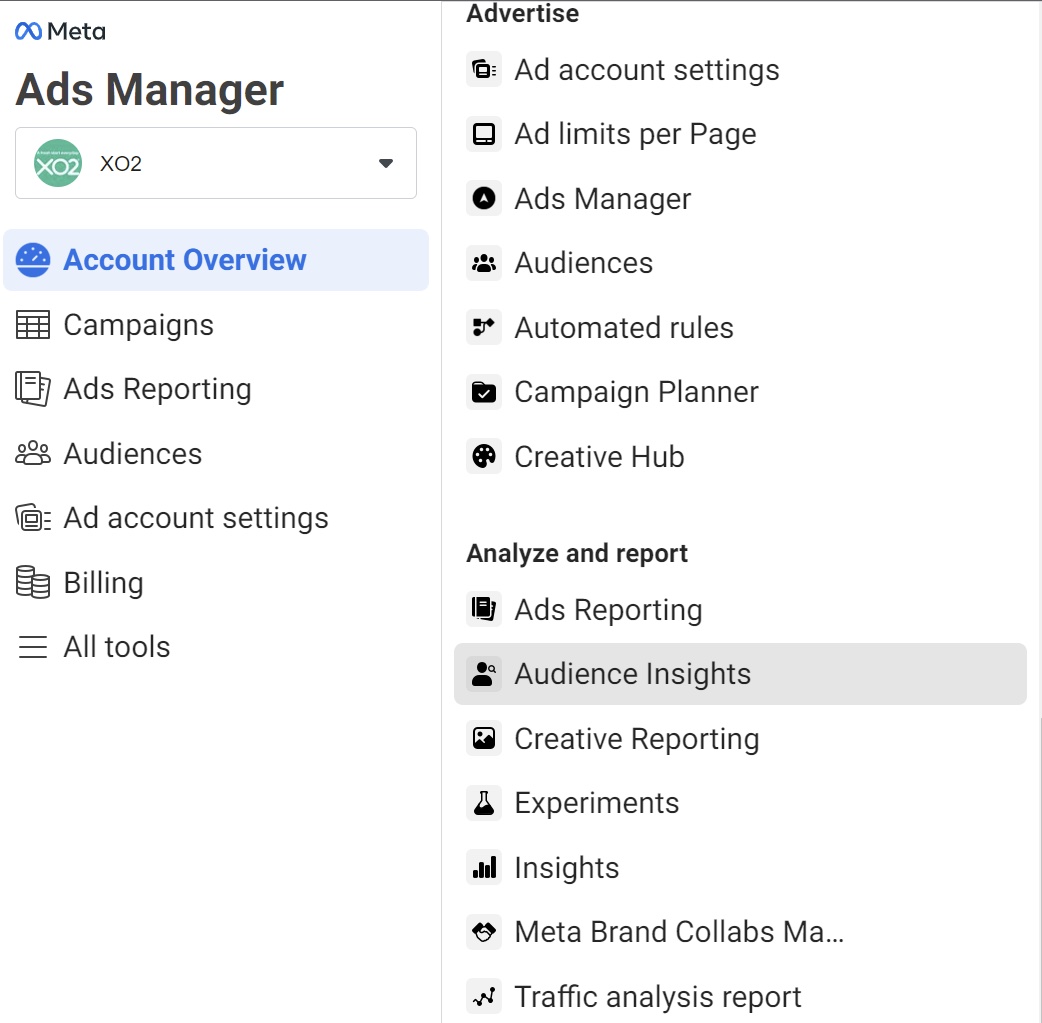Click the Traffic analysis report icon
Image resolution: width=1042 pixels, height=1023 pixels.
tap(484, 996)
